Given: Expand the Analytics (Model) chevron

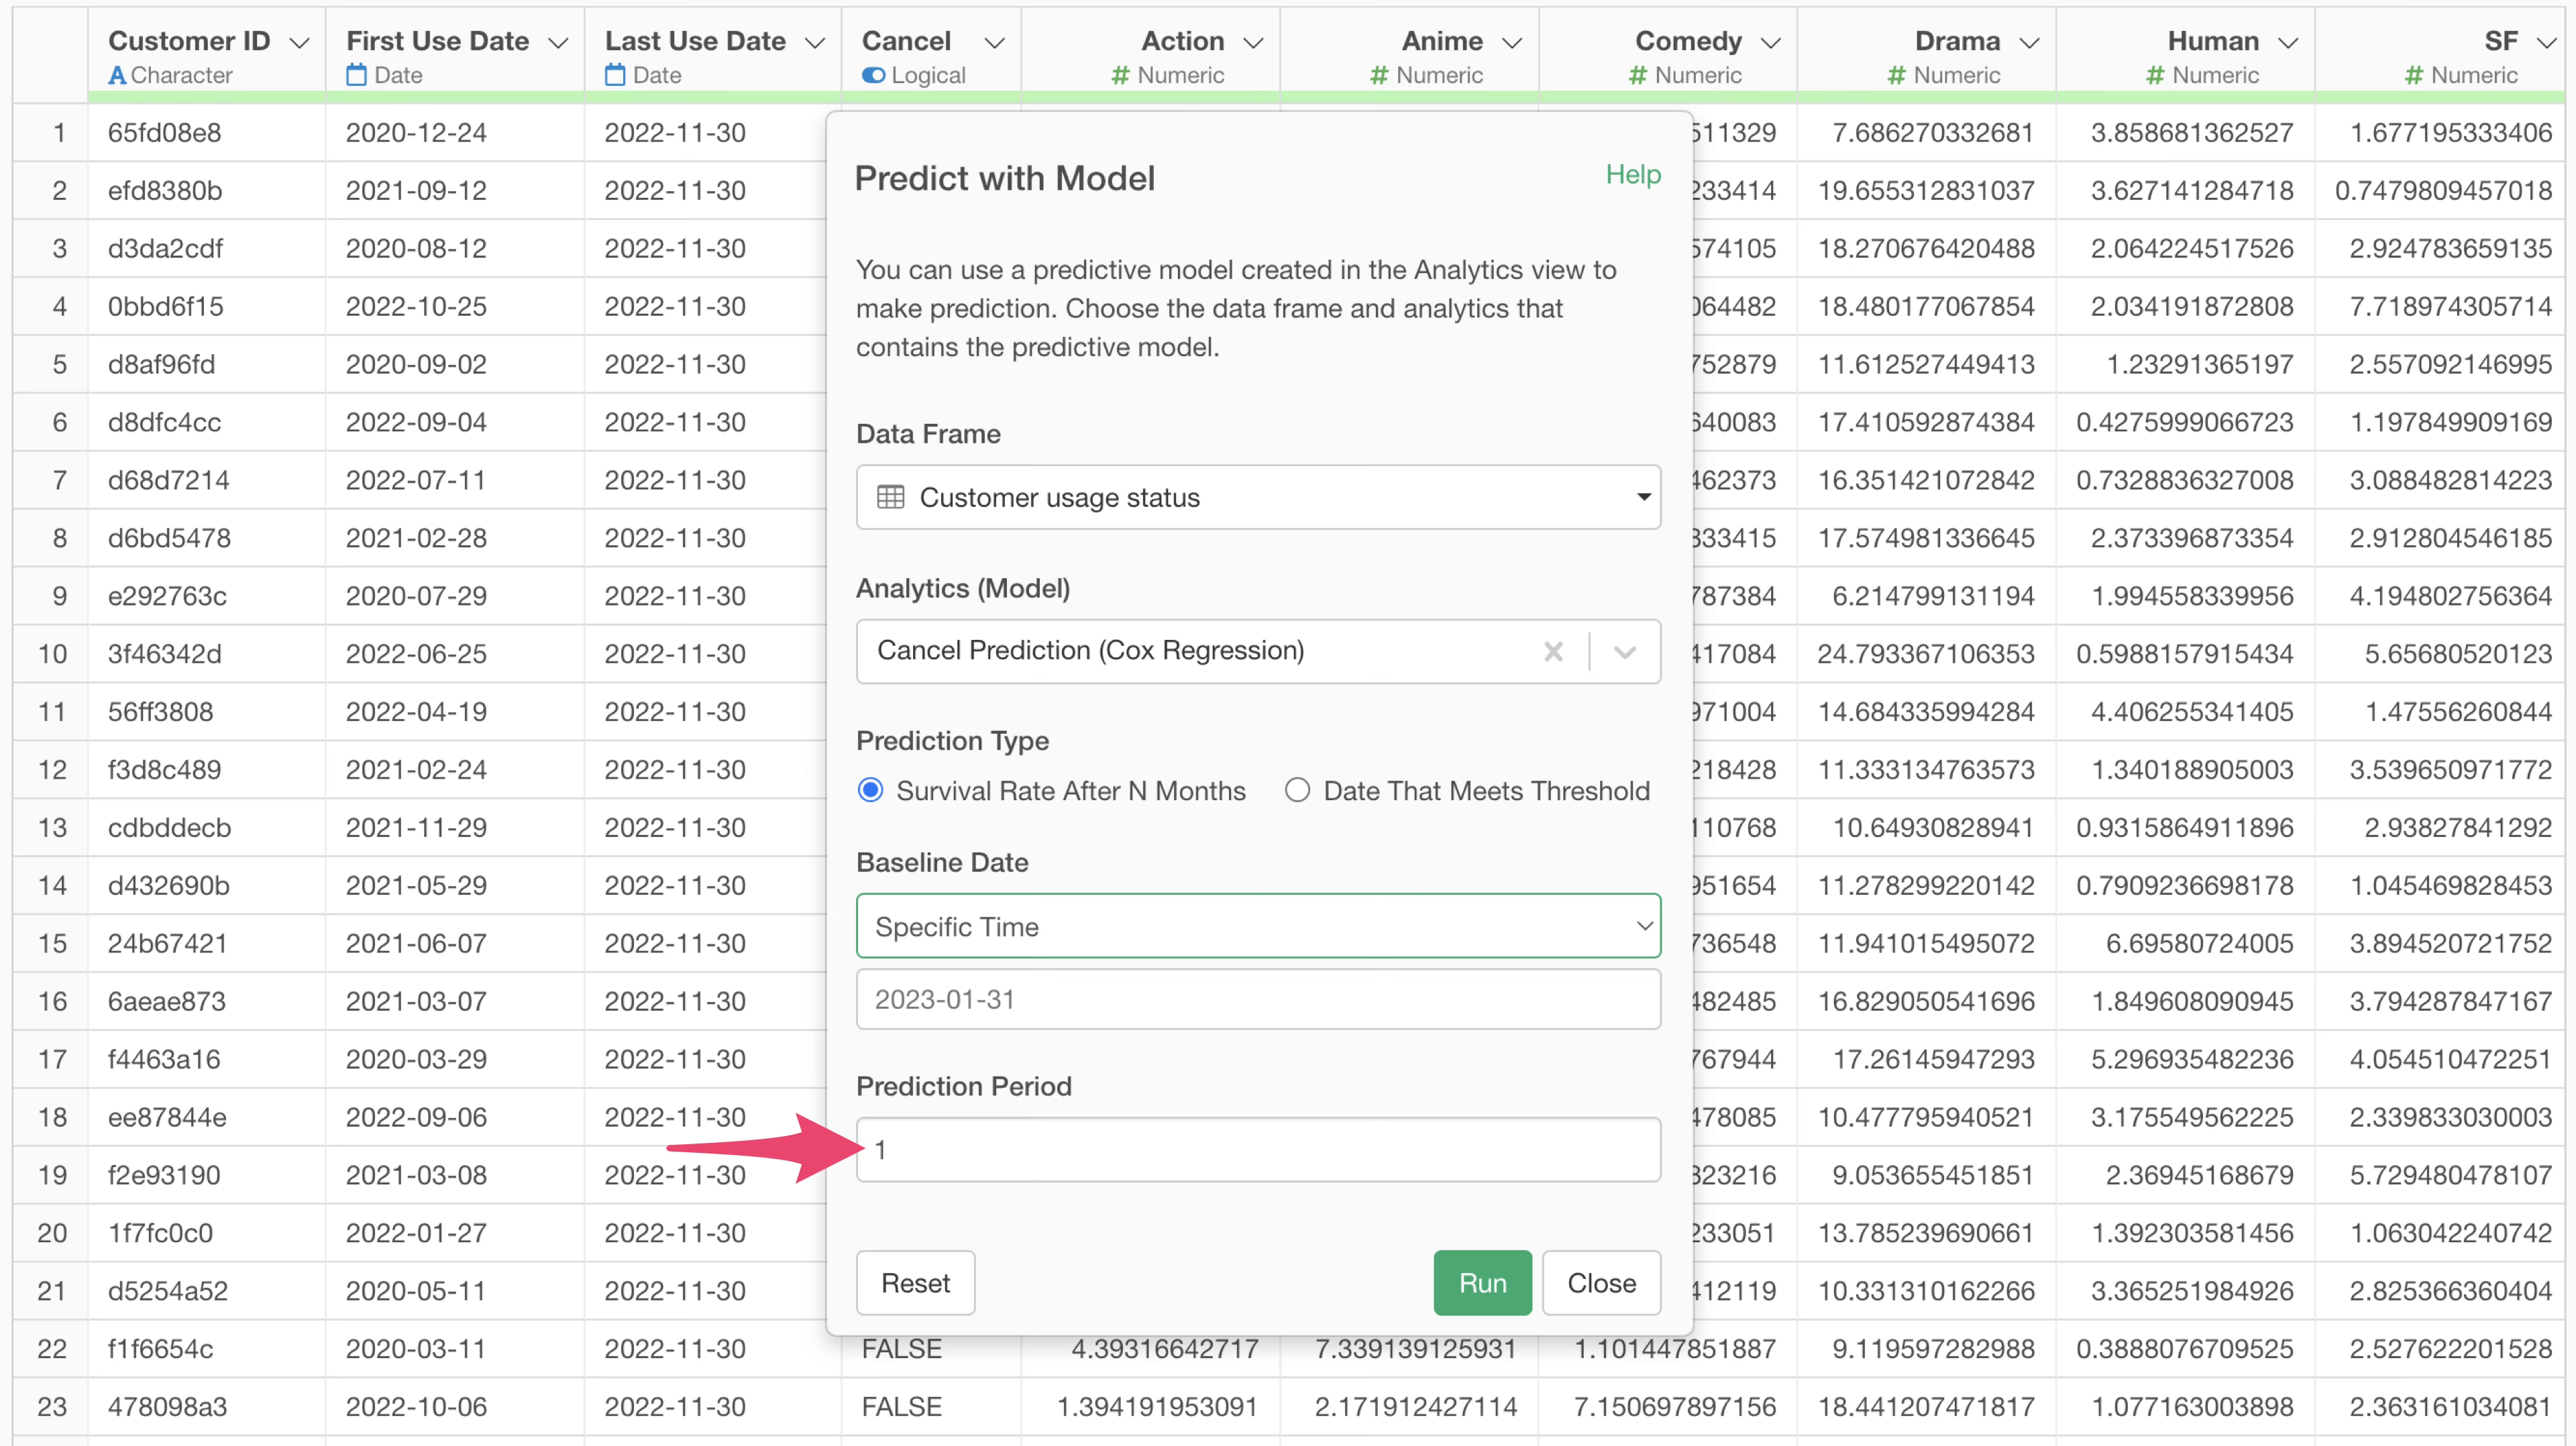Looking at the screenshot, I should pyautogui.click(x=1625, y=652).
